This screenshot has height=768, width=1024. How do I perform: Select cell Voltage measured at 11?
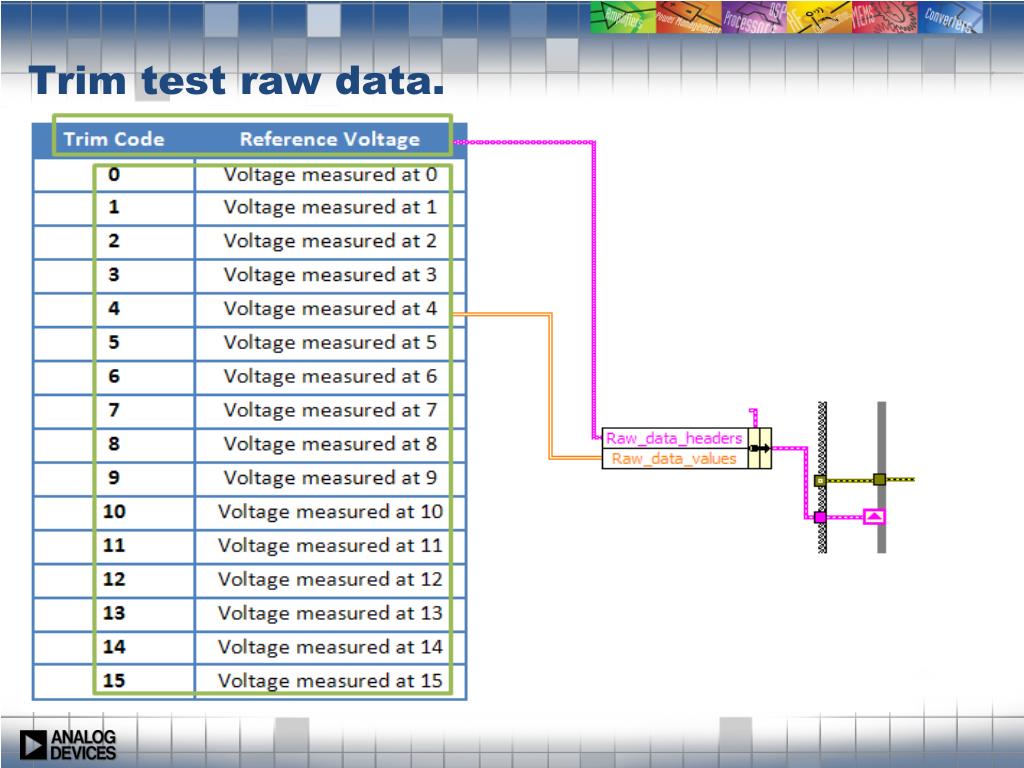coord(330,546)
